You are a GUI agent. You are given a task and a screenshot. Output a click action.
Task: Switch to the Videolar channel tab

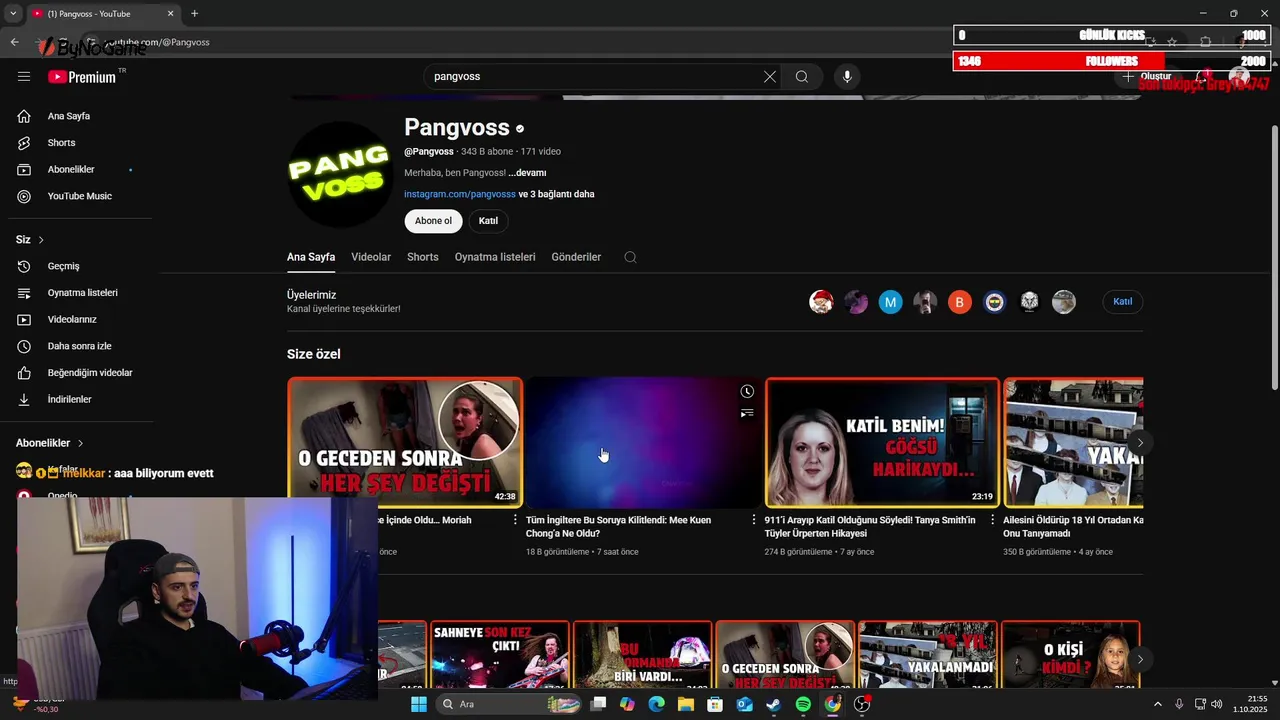coord(371,257)
